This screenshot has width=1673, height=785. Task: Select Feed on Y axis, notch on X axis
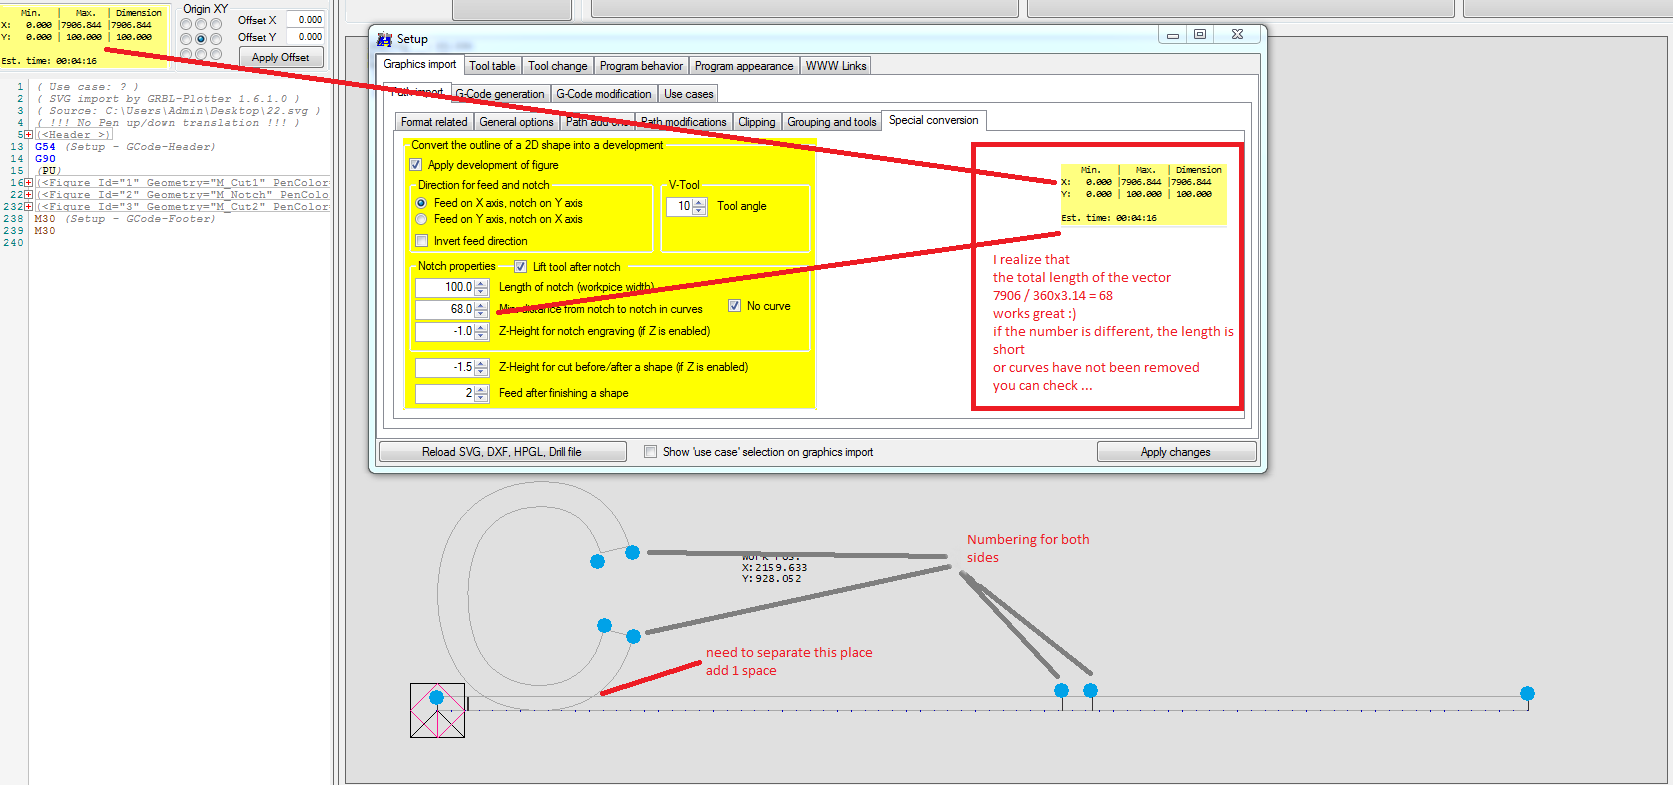pos(421,219)
